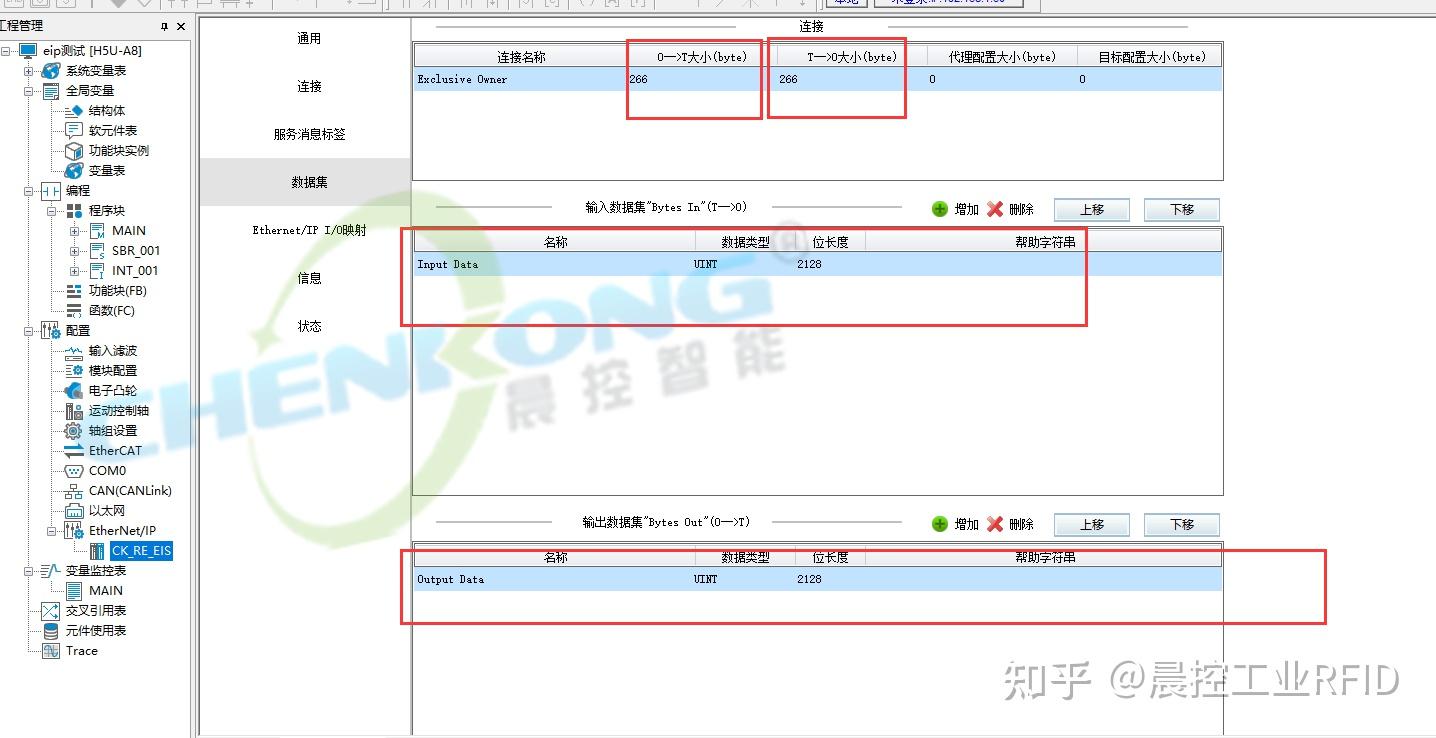Select the Exclusive Owner connection row
The image size is (1436, 738).
coord(818,80)
